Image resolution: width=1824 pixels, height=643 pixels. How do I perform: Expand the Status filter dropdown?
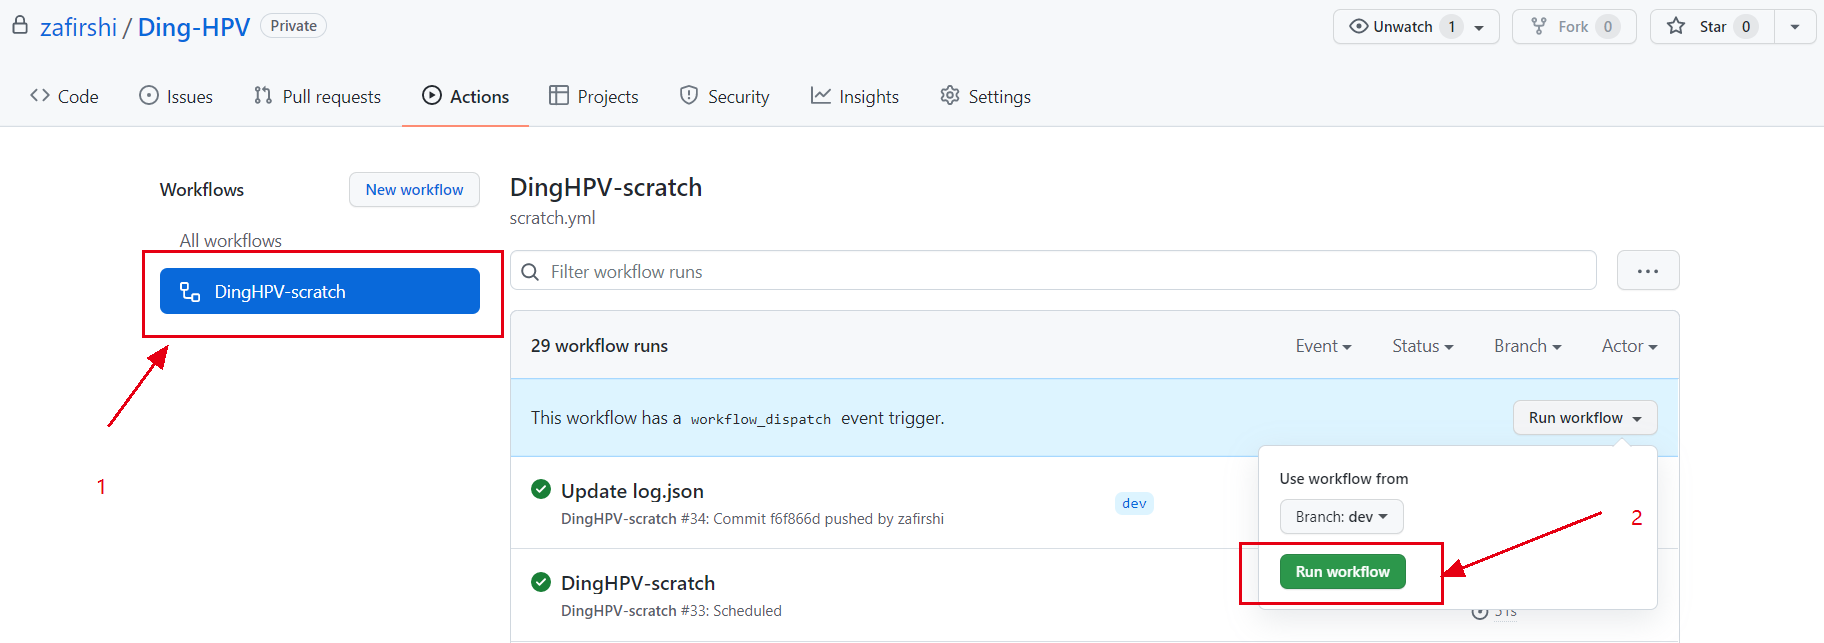pos(1422,345)
